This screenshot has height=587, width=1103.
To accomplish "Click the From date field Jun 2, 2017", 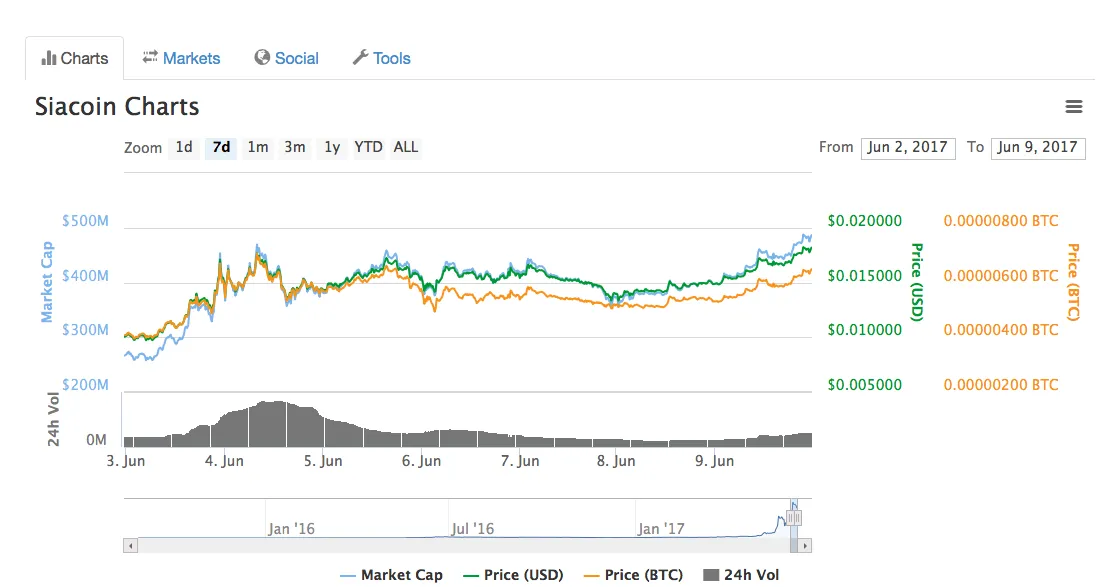I will [908, 148].
